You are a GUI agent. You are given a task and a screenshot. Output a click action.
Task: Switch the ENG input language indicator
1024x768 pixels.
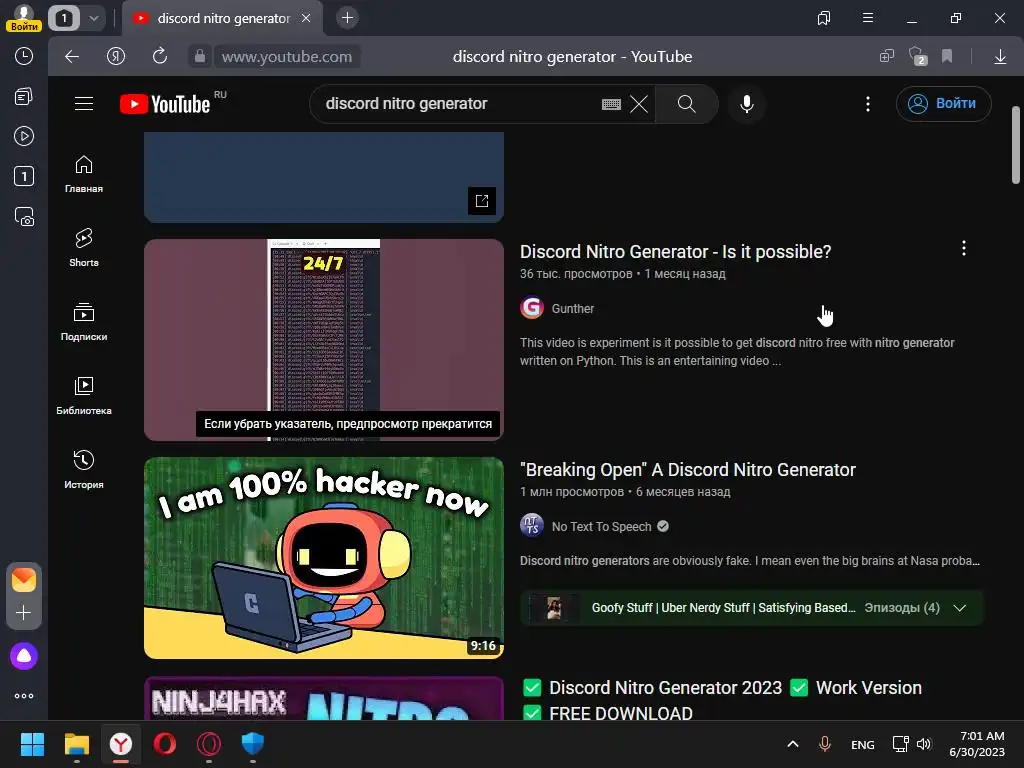(x=863, y=744)
